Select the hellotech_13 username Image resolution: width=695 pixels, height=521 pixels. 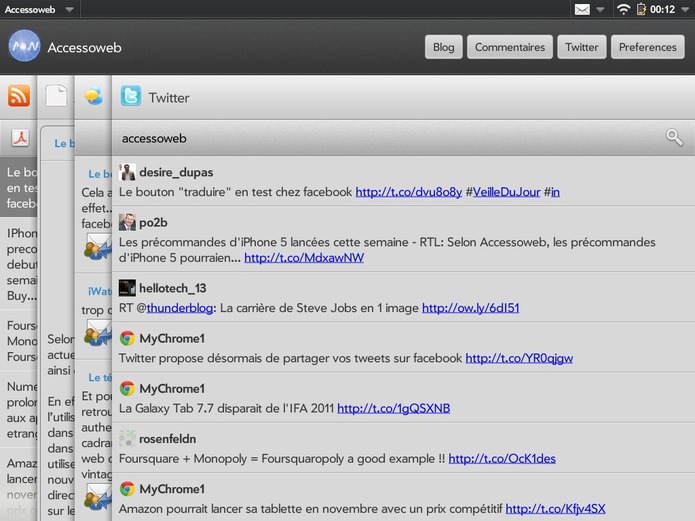click(172, 288)
